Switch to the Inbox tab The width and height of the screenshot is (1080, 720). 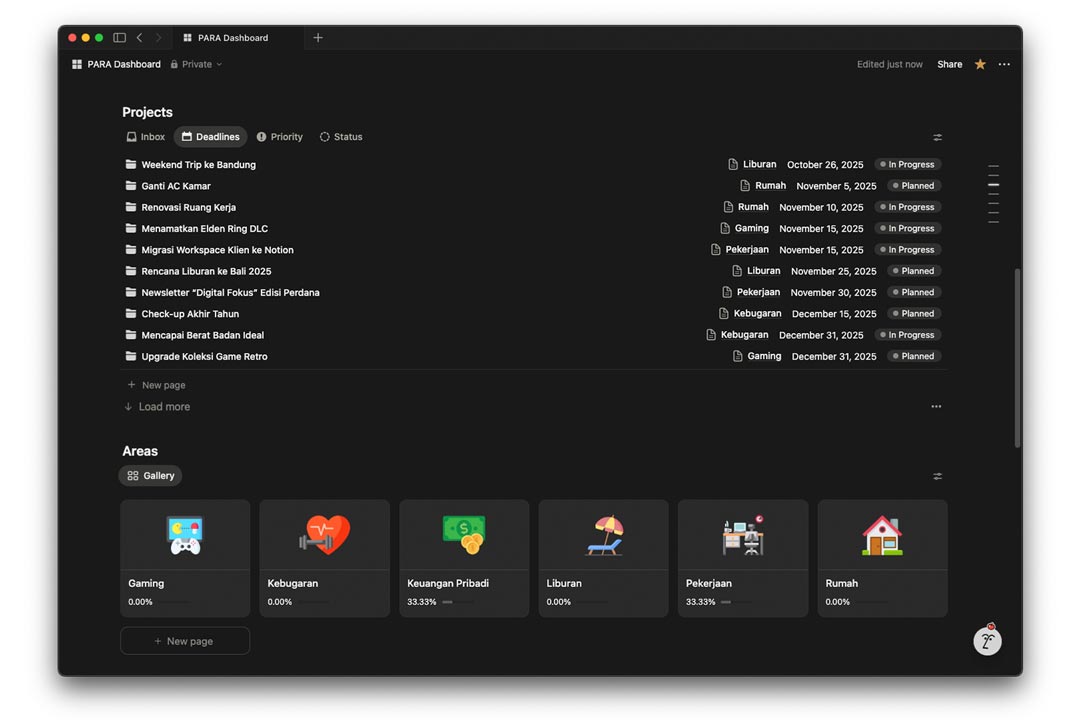[x=146, y=137]
